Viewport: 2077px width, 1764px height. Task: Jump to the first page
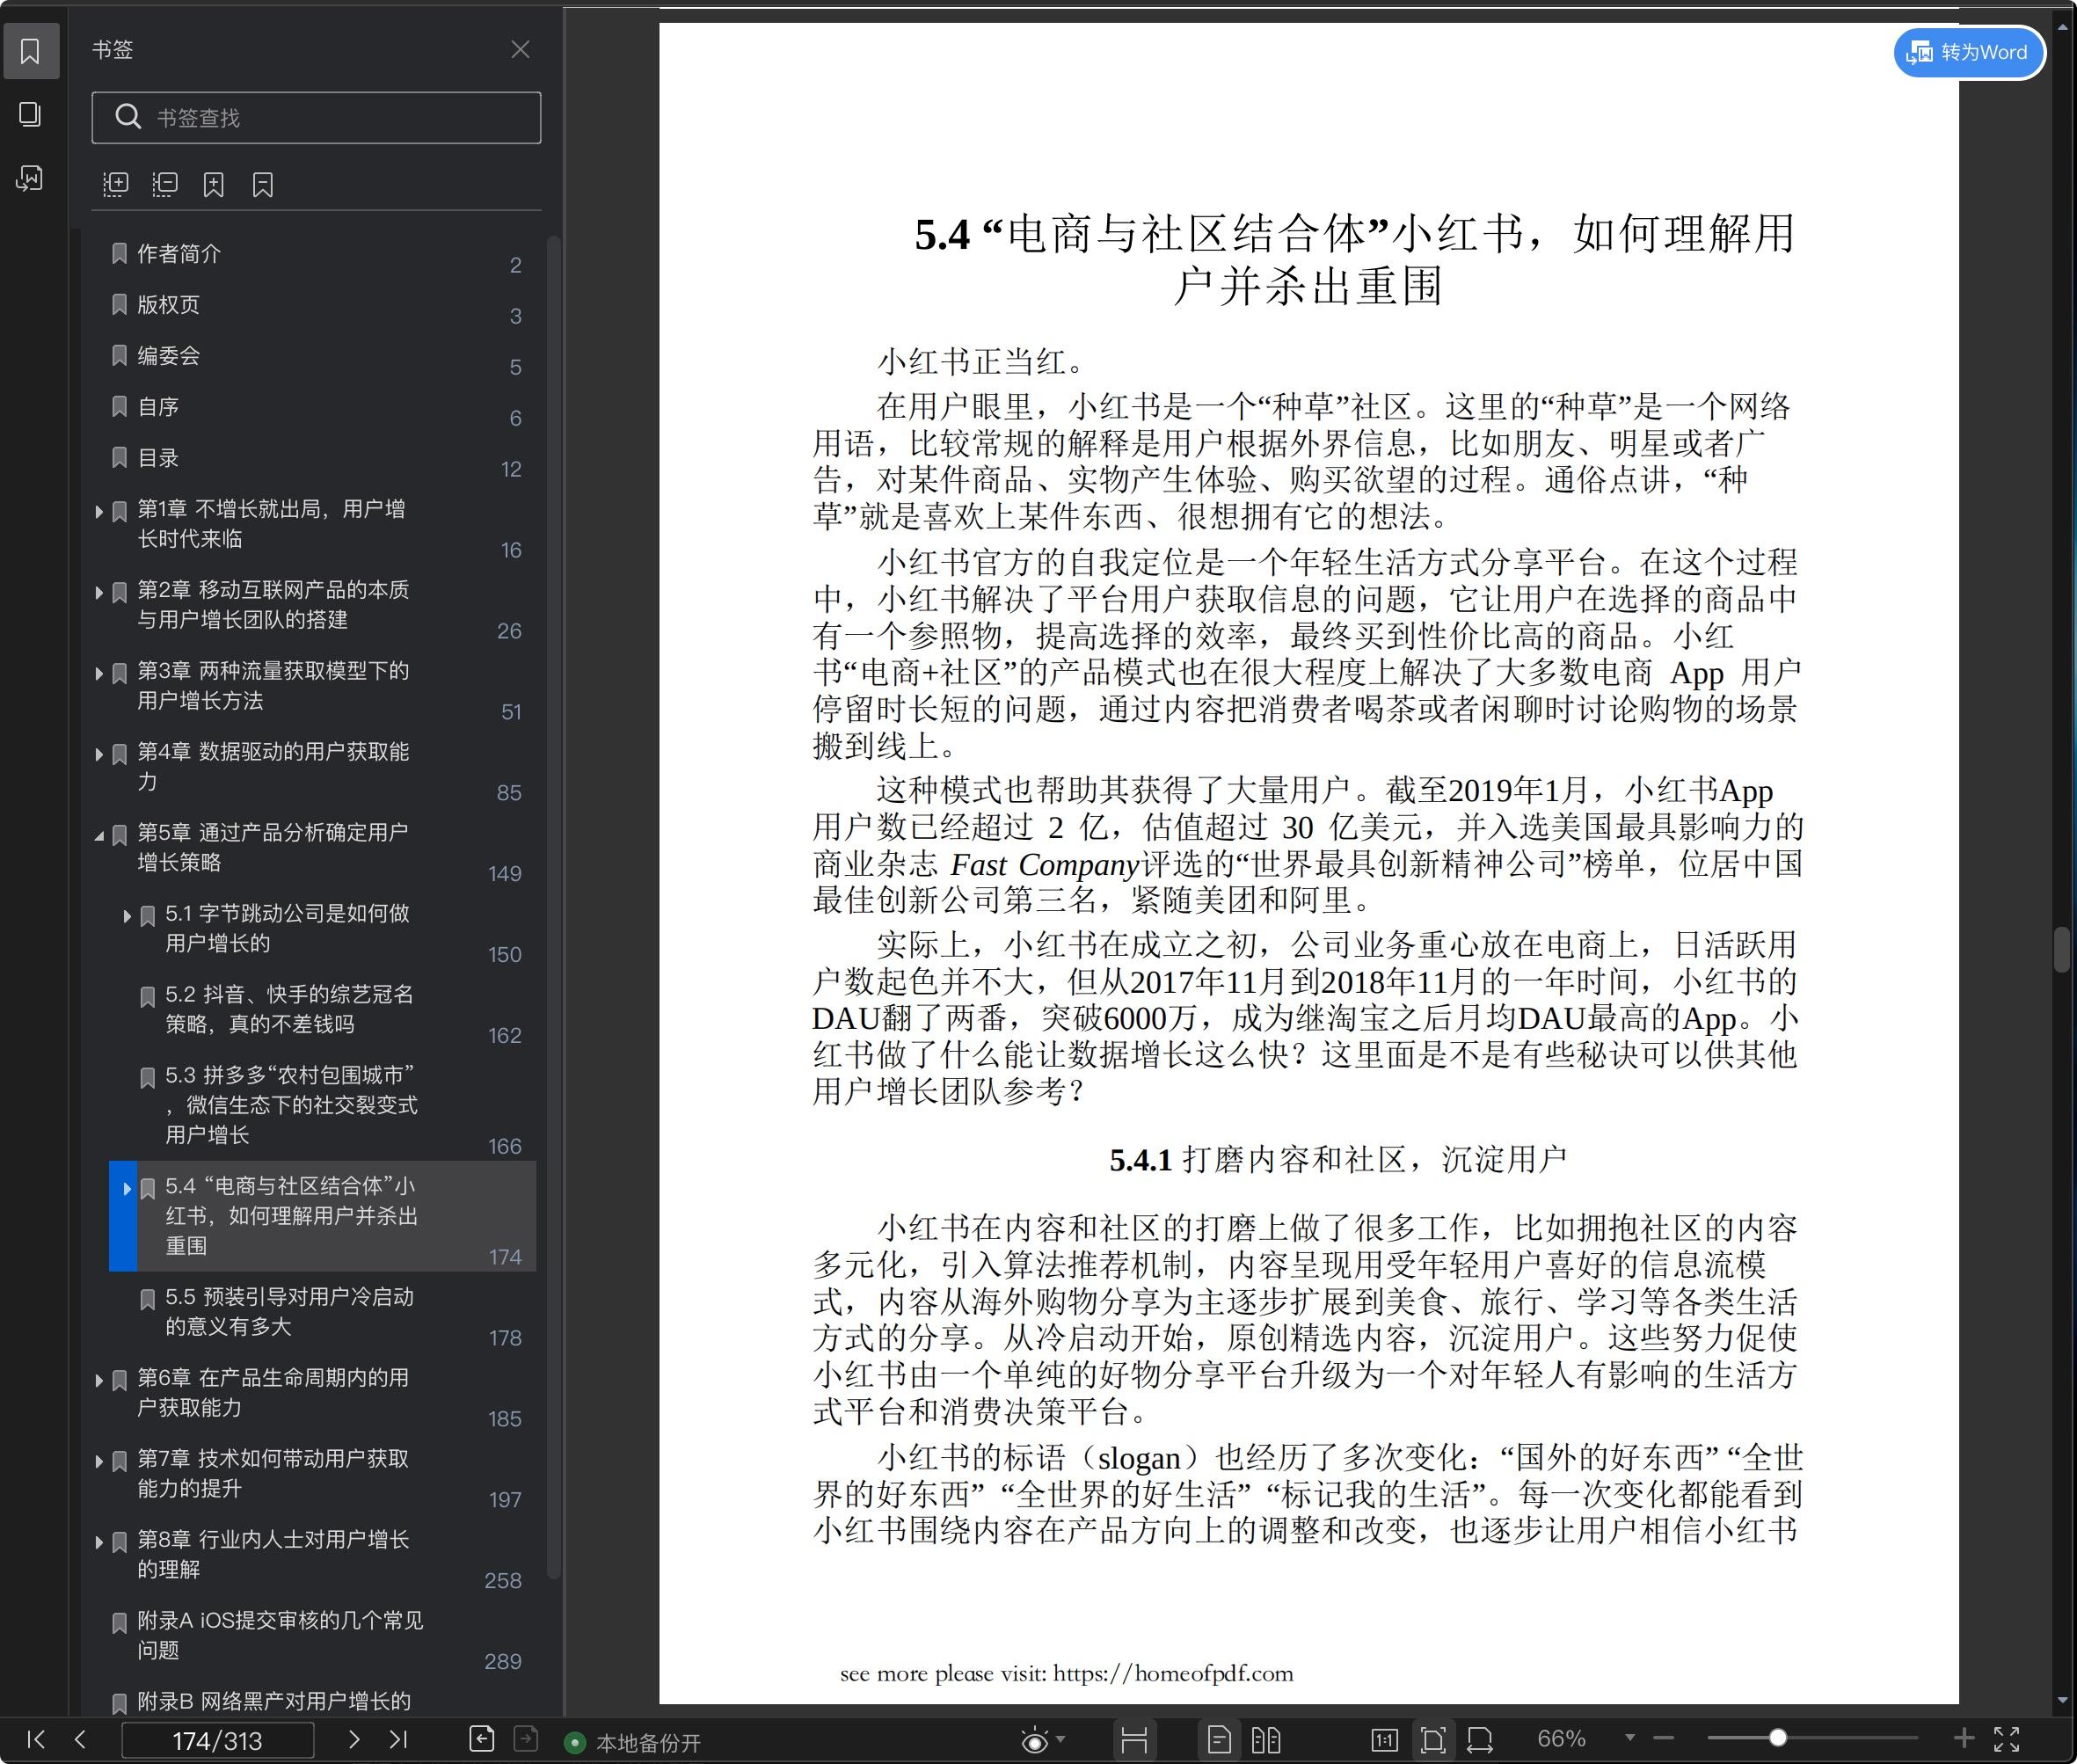[x=36, y=1739]
